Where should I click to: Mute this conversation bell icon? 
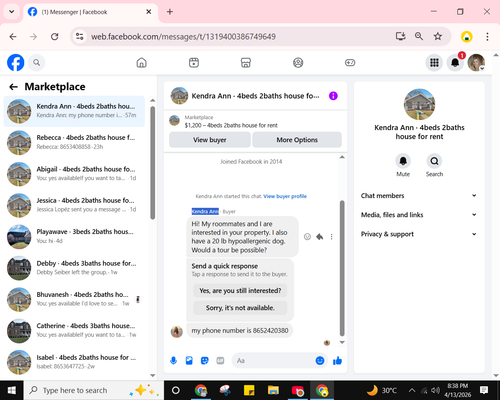(403, 161)
